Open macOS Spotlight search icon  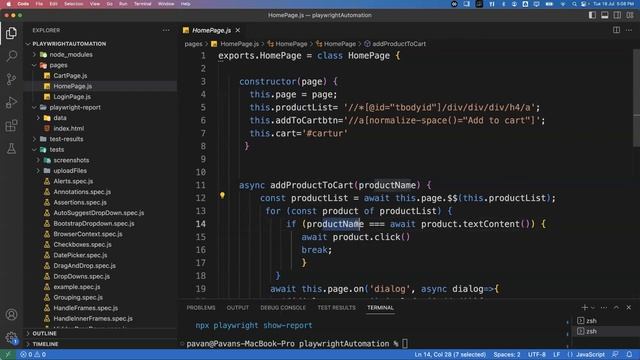pyautogui.click(x=574, y=4)
